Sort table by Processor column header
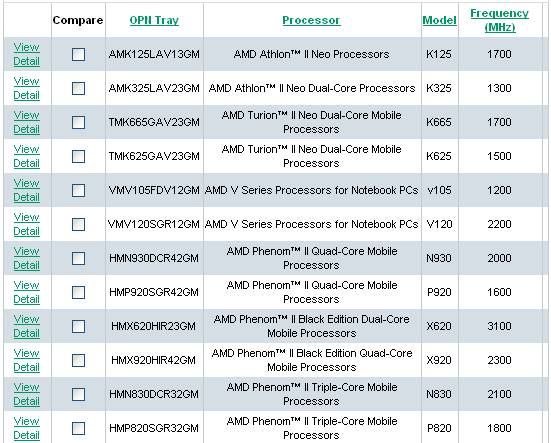The image size is (551, 443). point(311,20)
